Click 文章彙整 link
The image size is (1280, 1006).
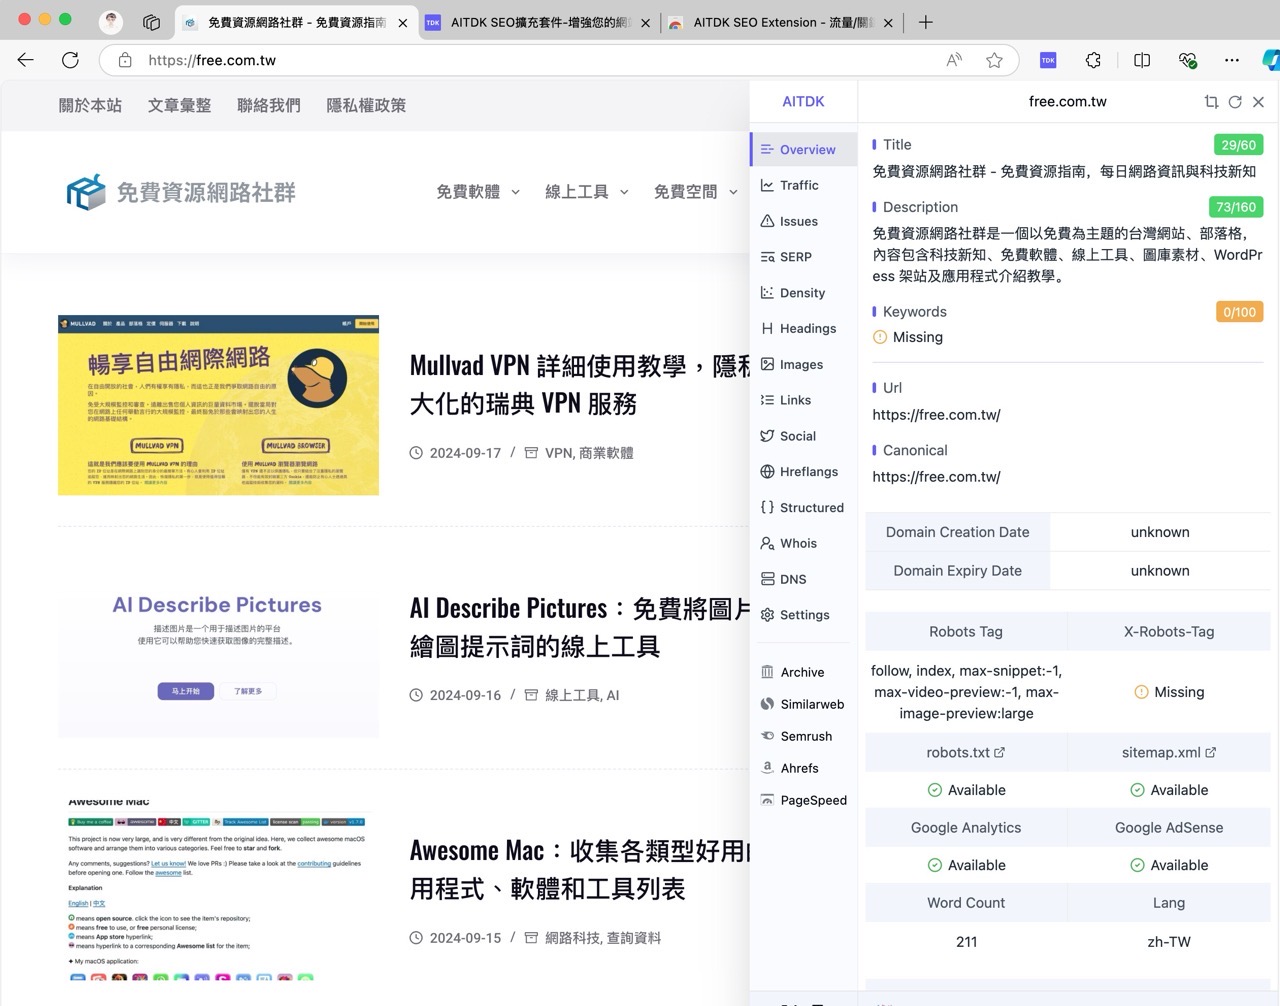179,105
